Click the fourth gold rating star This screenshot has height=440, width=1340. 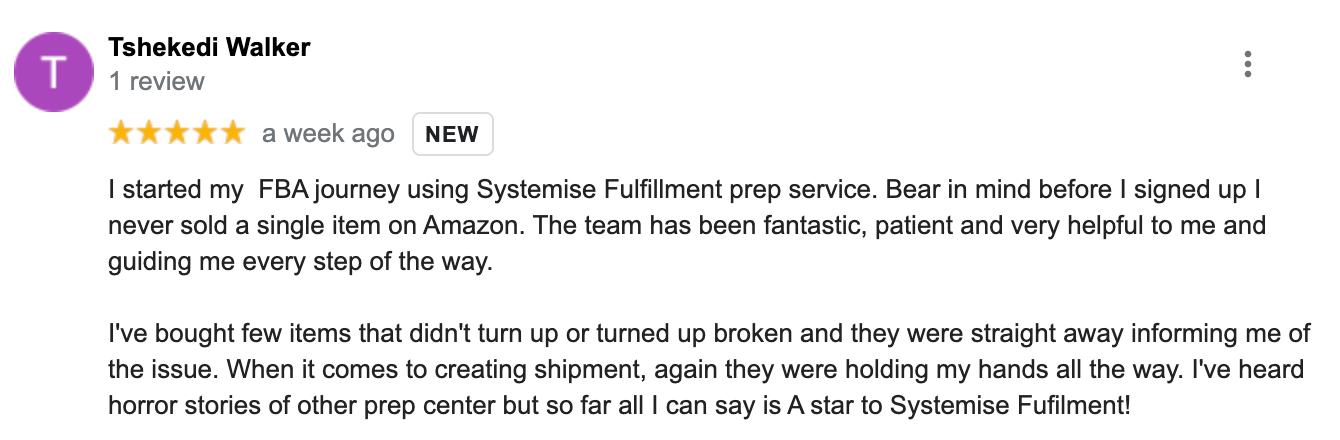(203, 133)
